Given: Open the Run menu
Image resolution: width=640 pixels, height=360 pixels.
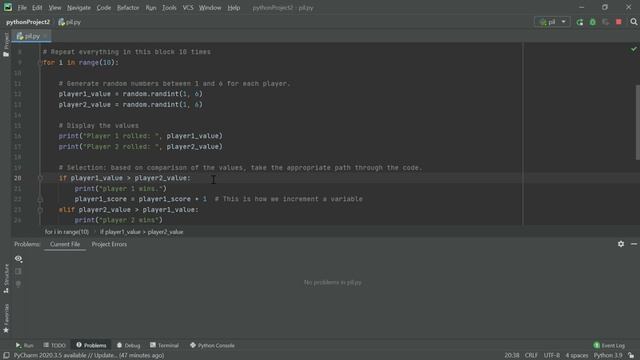Looking at the screenshot, I should click(x=151, y=8).
